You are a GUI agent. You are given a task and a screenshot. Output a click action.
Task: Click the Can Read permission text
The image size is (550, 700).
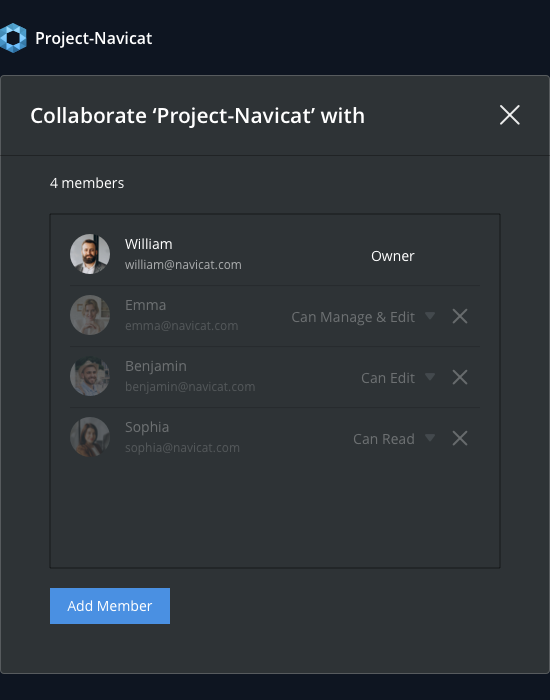(384, 439)
